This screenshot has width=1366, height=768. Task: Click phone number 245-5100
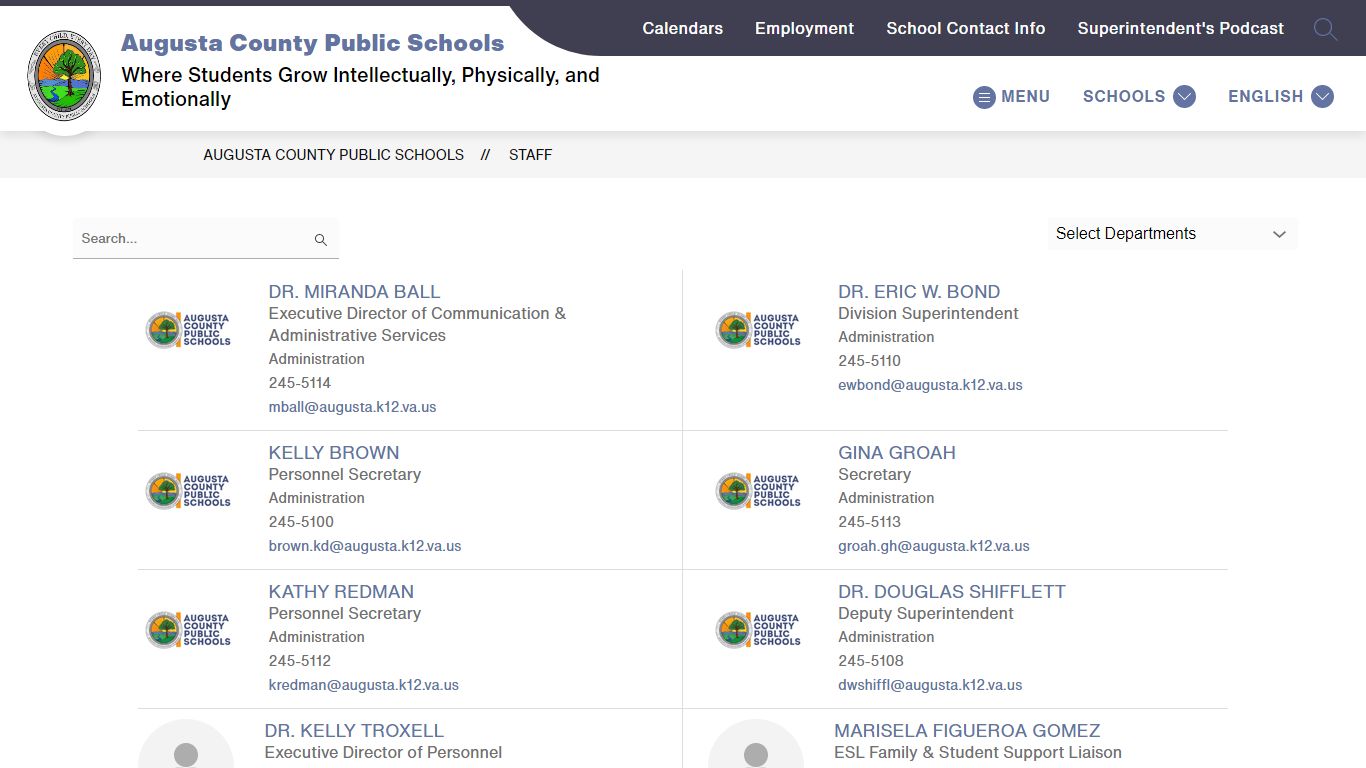coord(301,522)
